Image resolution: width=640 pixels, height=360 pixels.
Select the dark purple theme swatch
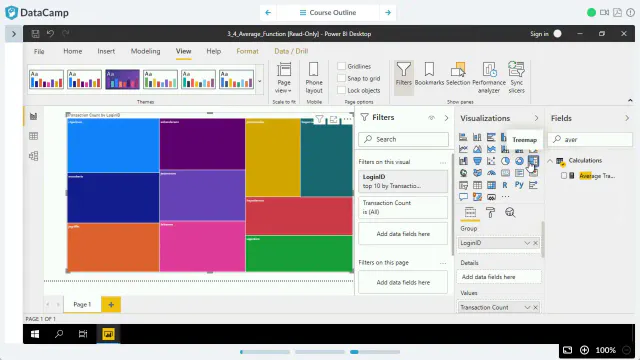point(122,79)
